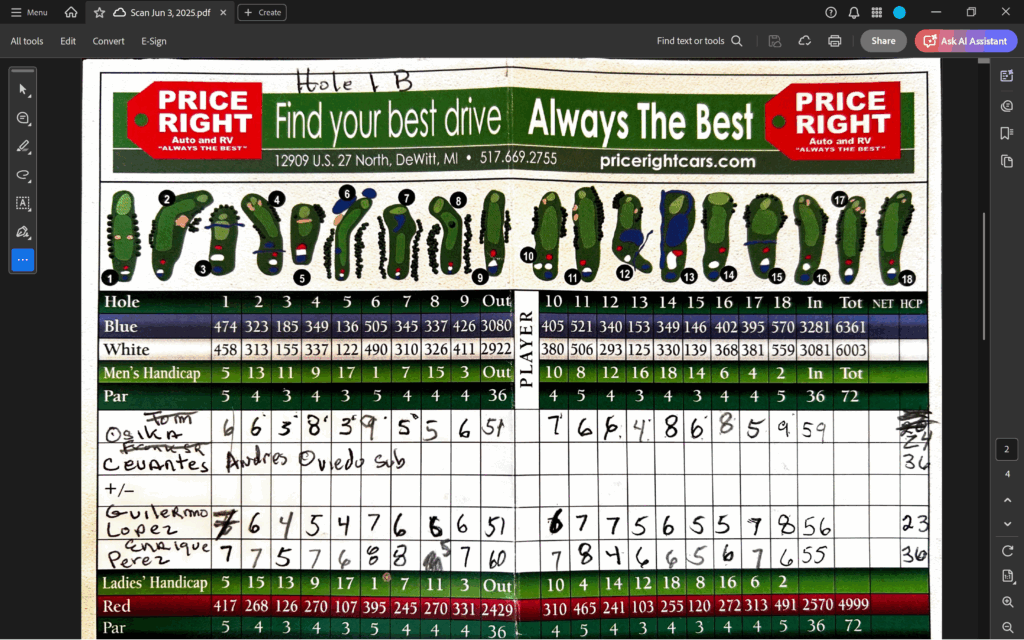1024x640 pixels.
Task: Click the current page number box showing 2
Action: coord(1006,449)
